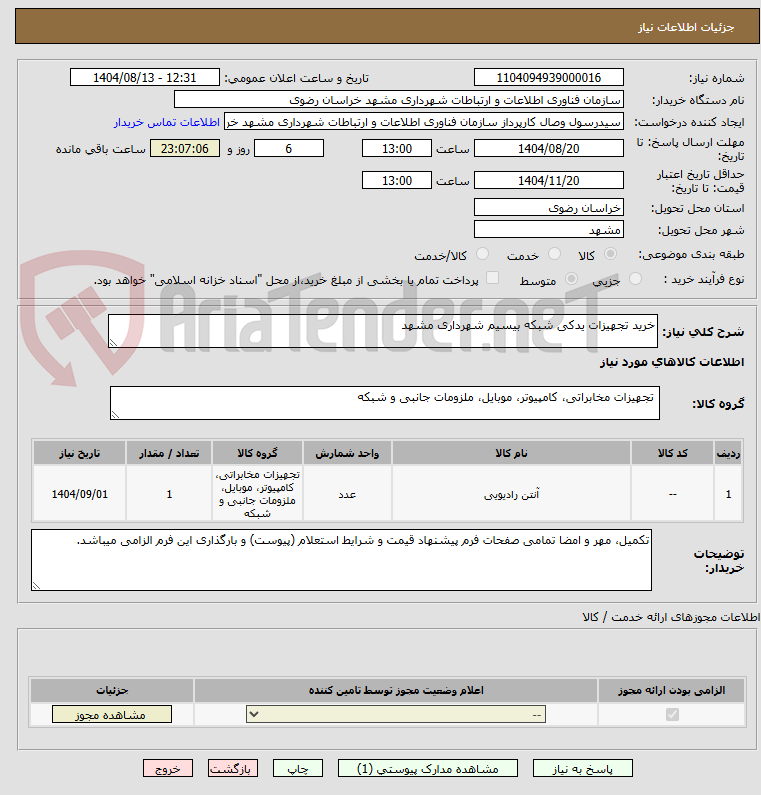Viewport: 761px width, 795px height.
Task: Click the جزئیات permits column header
Action: [x=112, y=691]
